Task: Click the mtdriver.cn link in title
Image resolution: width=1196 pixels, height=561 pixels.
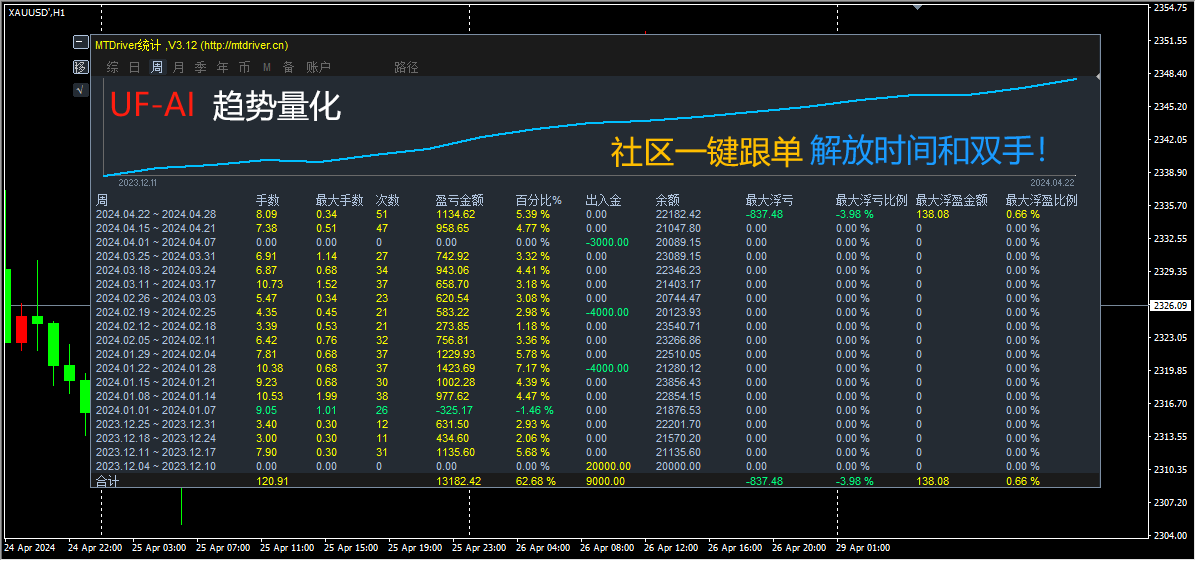Action: 246,45
